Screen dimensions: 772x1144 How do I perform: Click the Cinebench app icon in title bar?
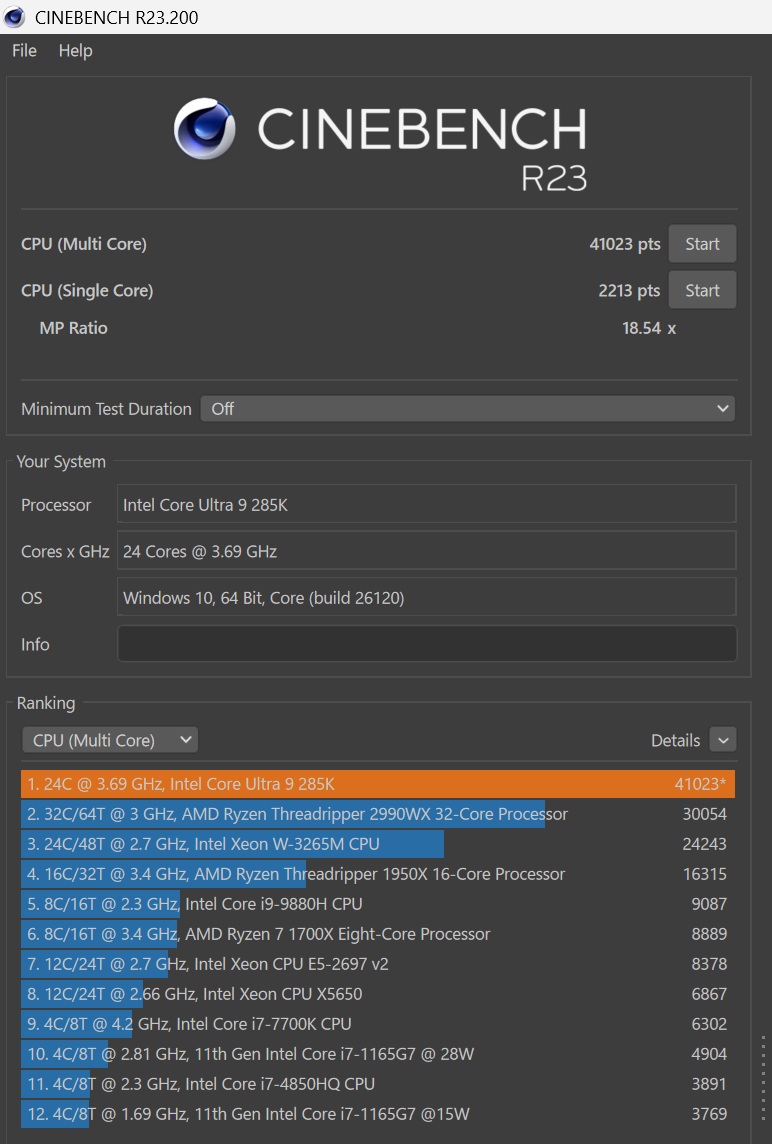(14, 17)
